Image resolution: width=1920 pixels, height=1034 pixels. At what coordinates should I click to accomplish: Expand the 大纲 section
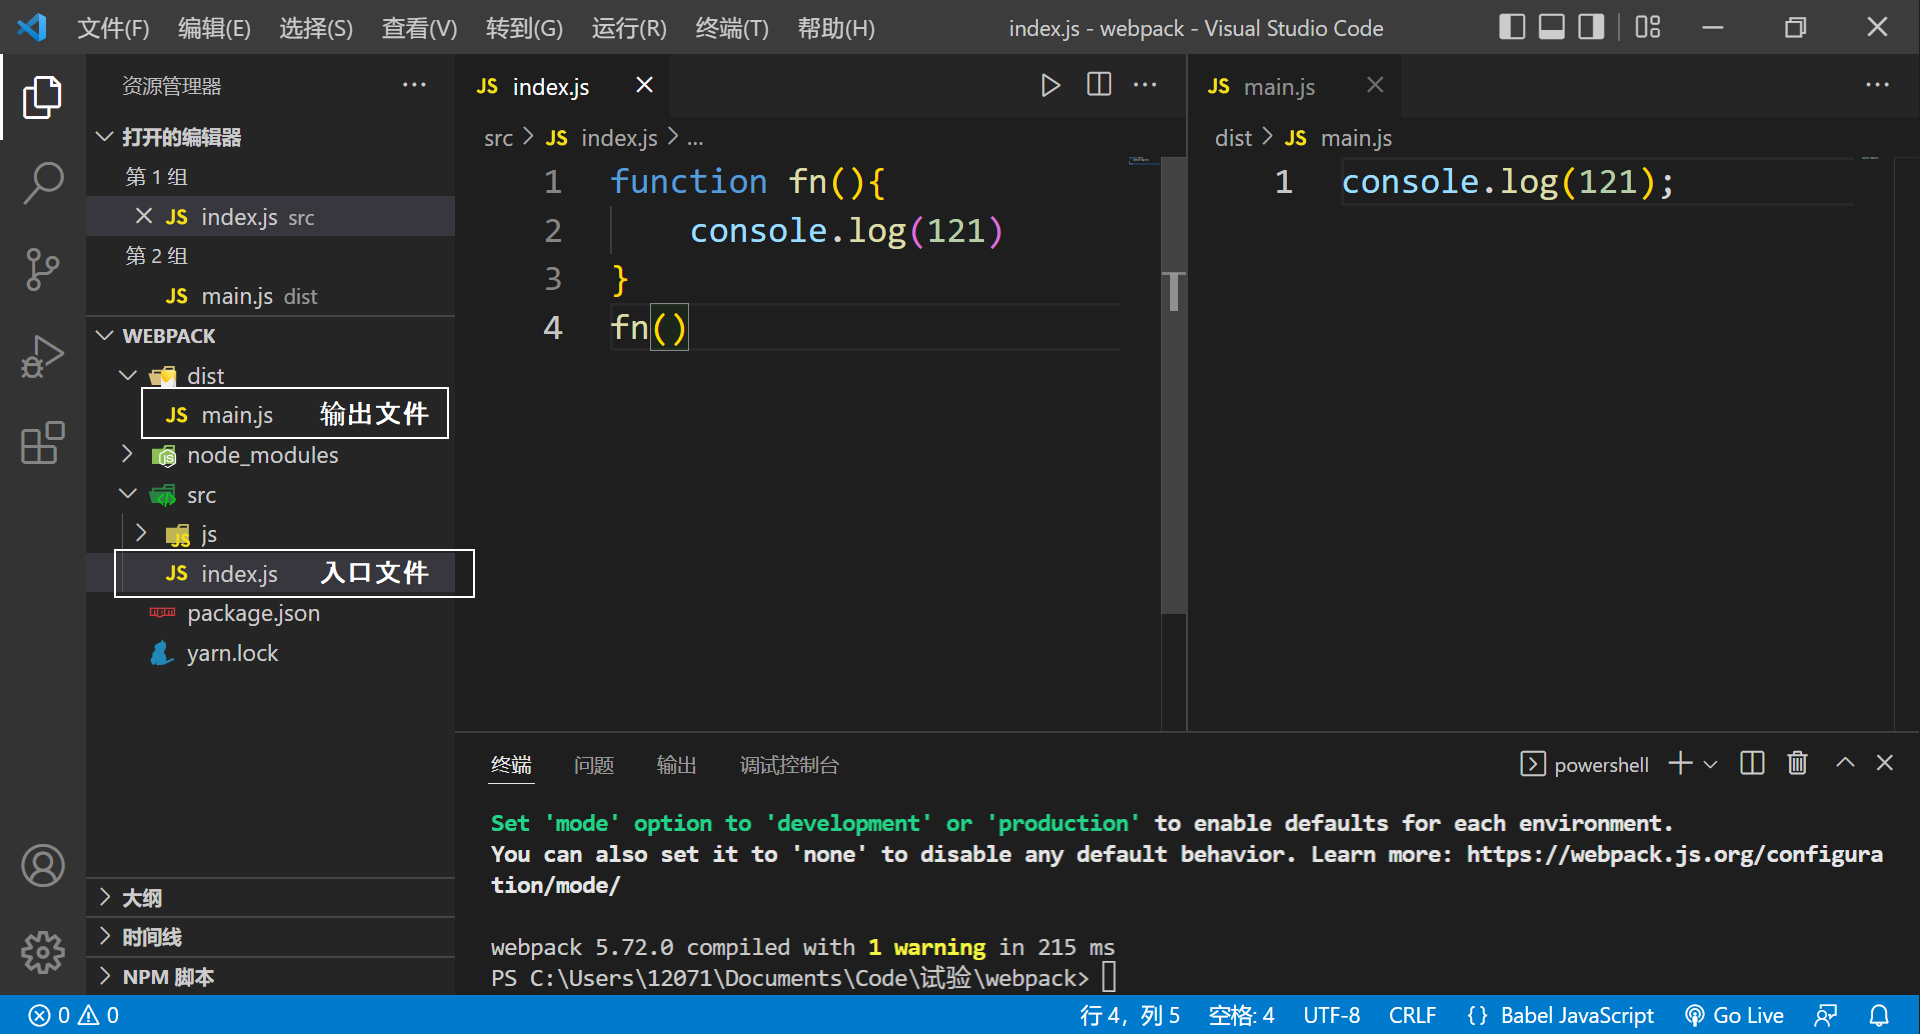[270, 898]
